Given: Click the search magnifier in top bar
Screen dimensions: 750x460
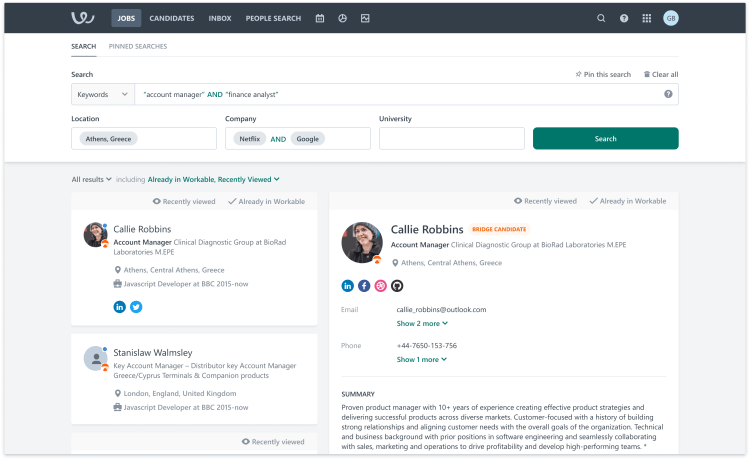Looking at the screenshot, I should coord(601,18).
